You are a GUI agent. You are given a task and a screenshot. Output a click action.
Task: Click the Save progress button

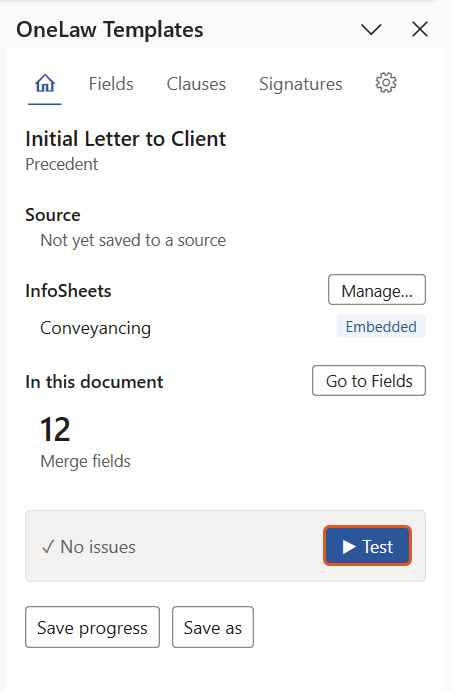pyautogui.click(x=93, y=627)
